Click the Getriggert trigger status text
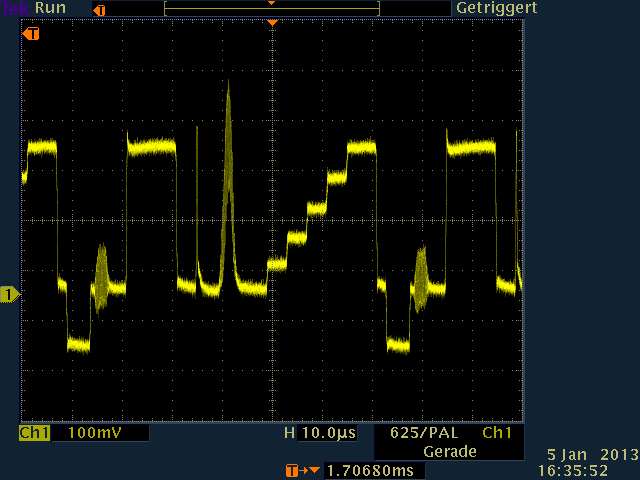This screenshot has height=480, width=640. click(496, 8)
